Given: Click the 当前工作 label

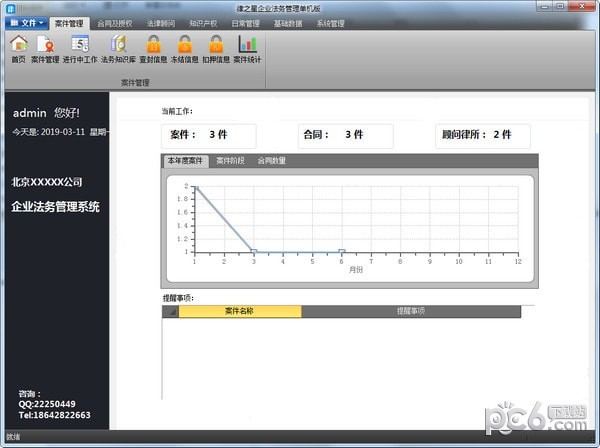Looking at the screenshot, I should pyautogui.click(x=177, y=111).
